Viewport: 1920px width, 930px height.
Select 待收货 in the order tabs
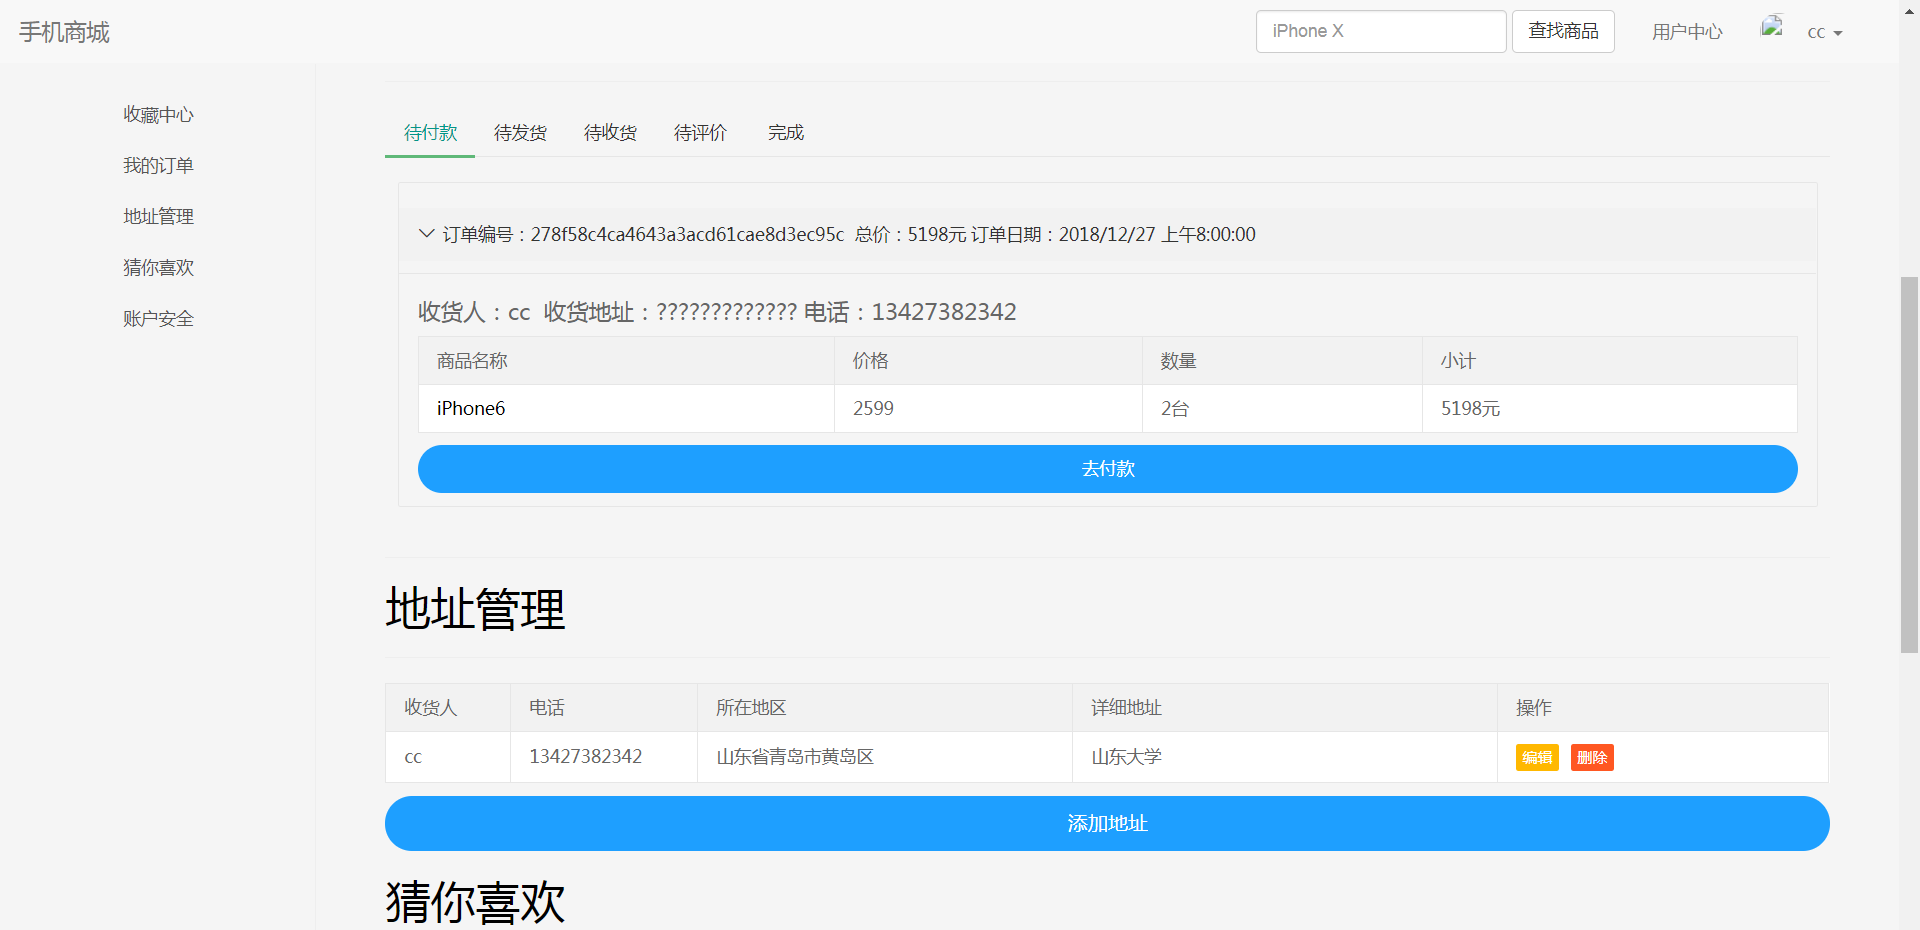point(610,132)
